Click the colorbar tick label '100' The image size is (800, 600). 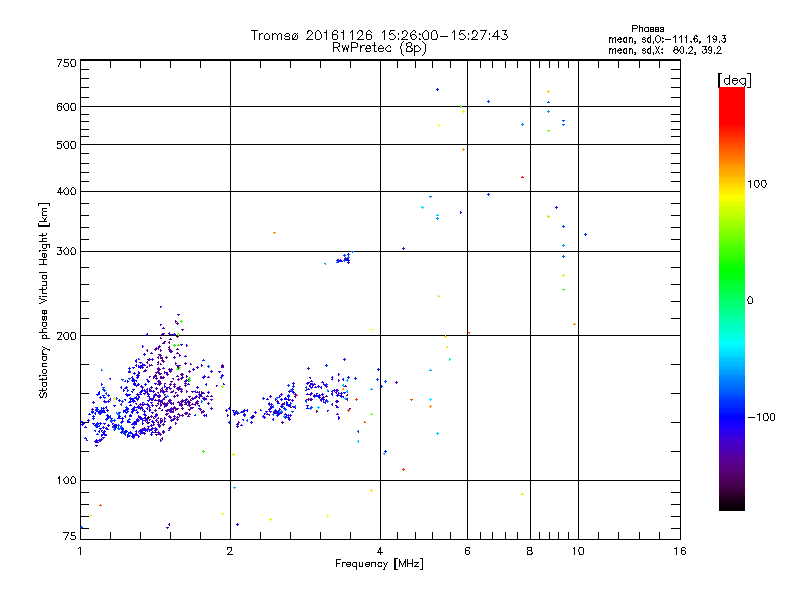pos(757,184)
